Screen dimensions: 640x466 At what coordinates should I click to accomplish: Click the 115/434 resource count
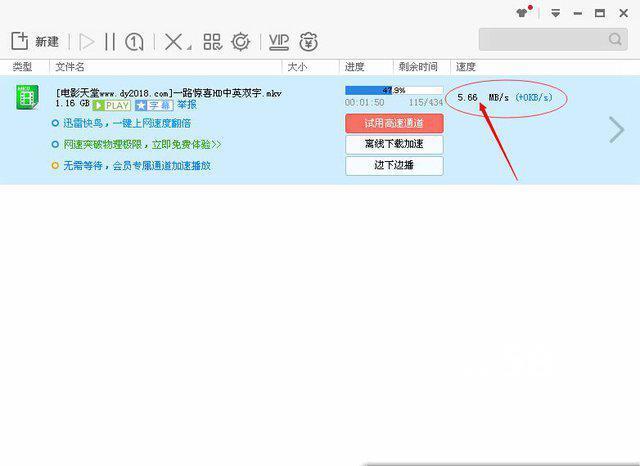[426, 102]
